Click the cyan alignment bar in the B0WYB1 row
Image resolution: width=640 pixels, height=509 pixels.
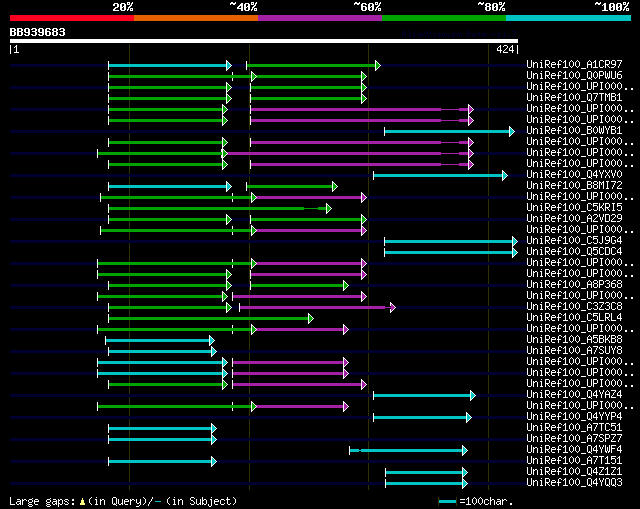[x=449, y=131]
